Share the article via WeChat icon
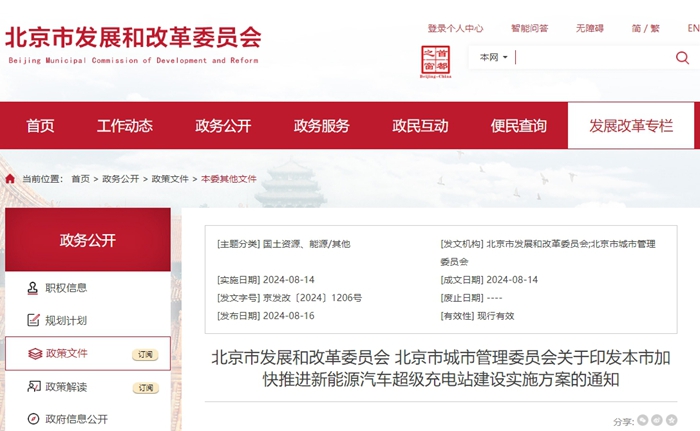This screenshot has height=431, width=700. click(x=644, y=421)
